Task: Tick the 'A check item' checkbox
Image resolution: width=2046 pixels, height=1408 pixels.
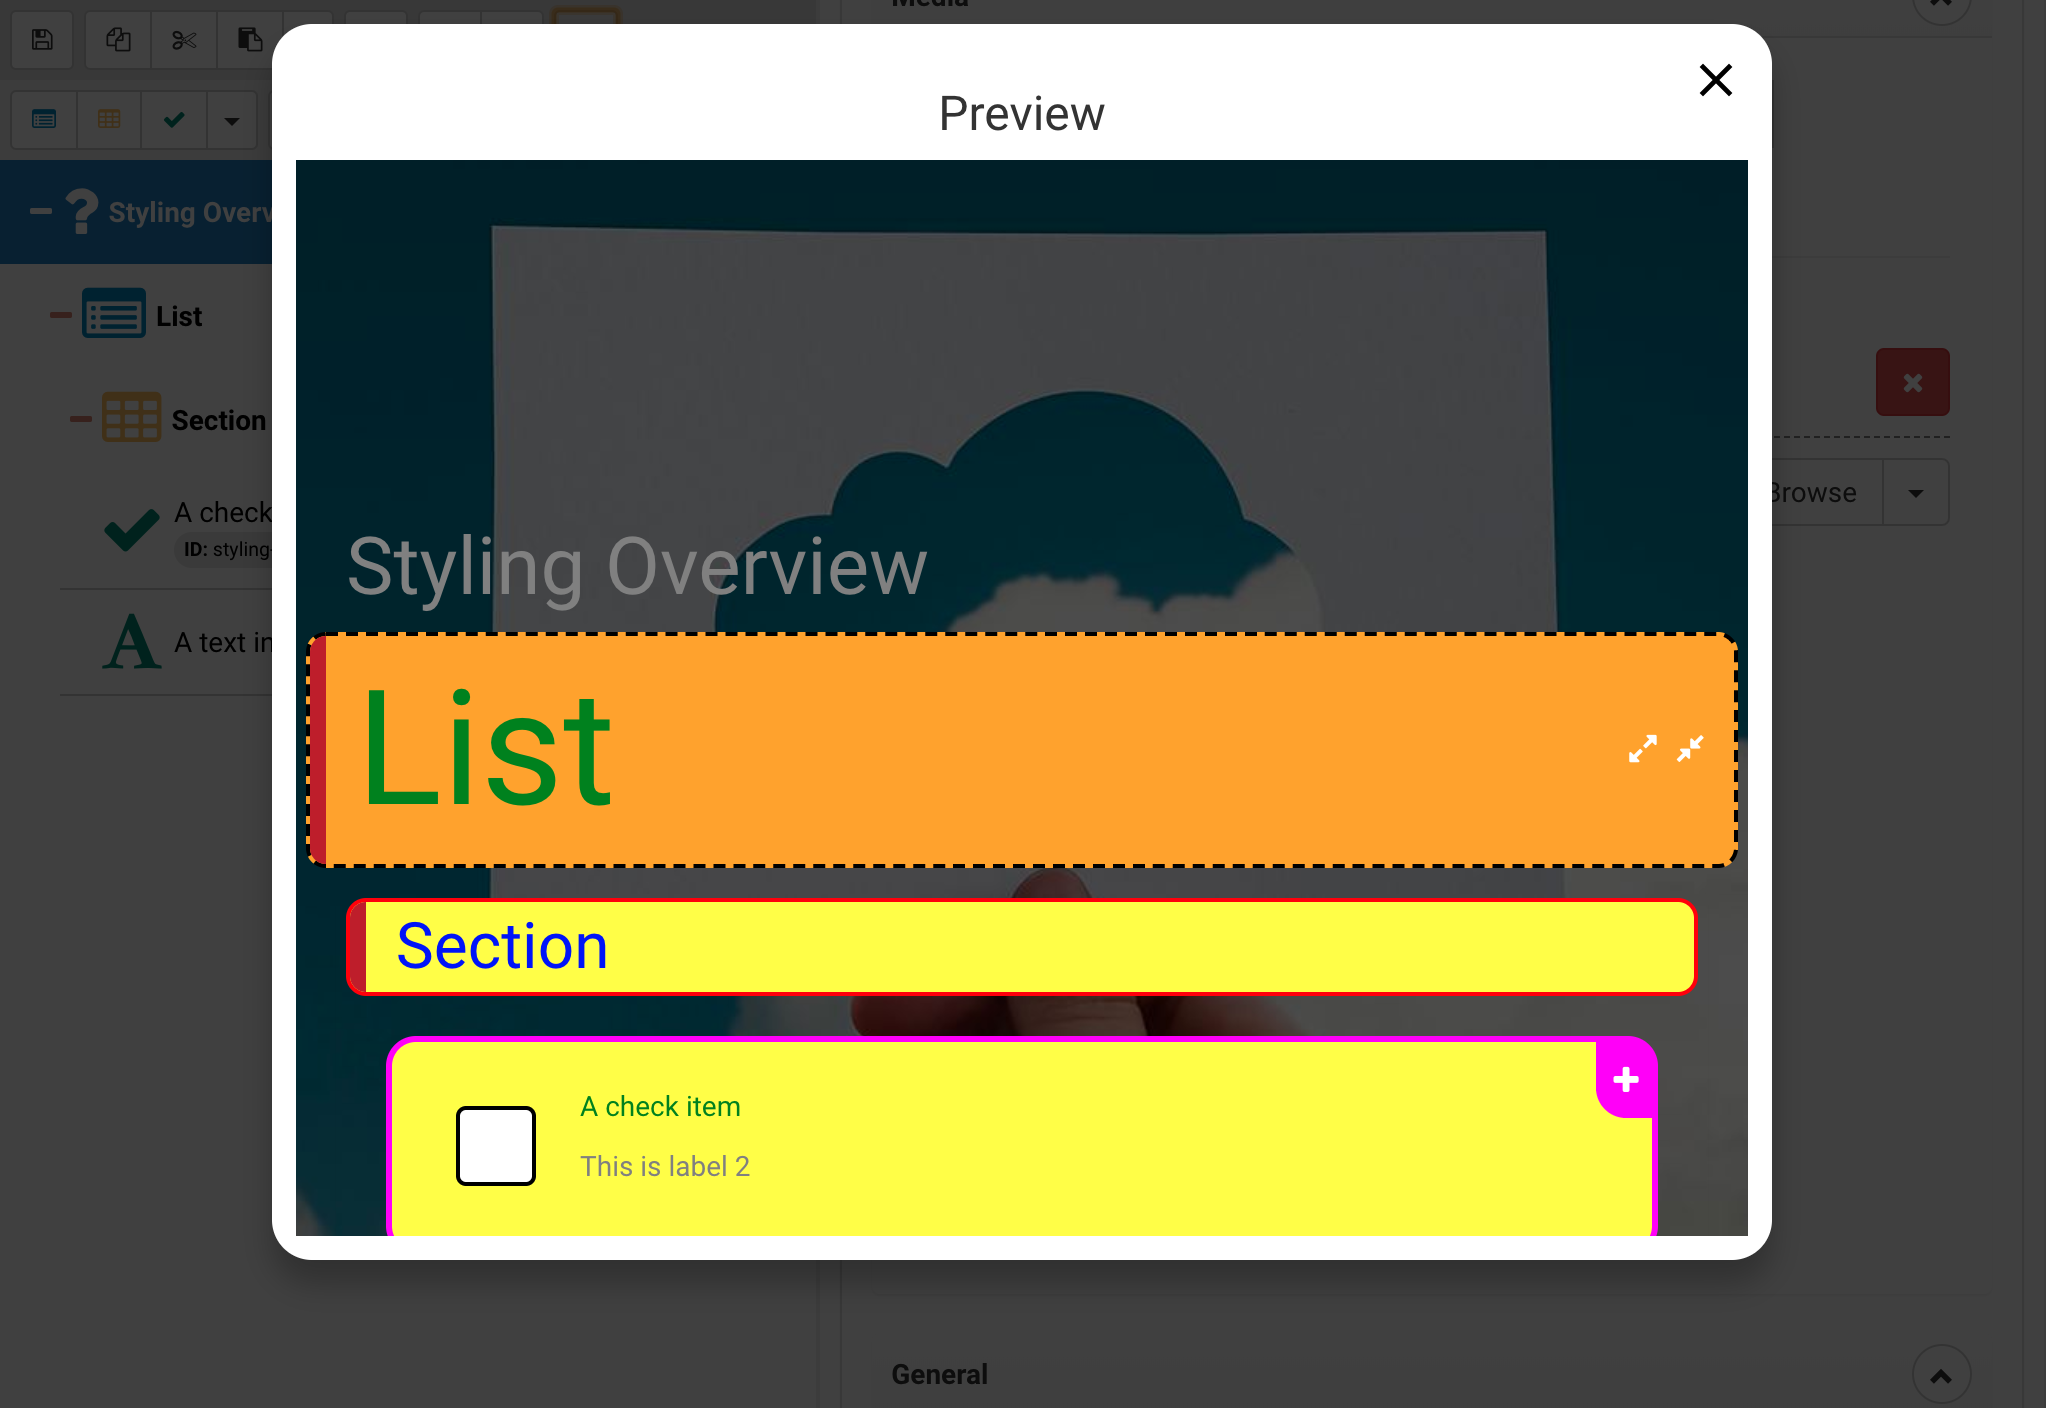Action: (x=495, y=1145)
